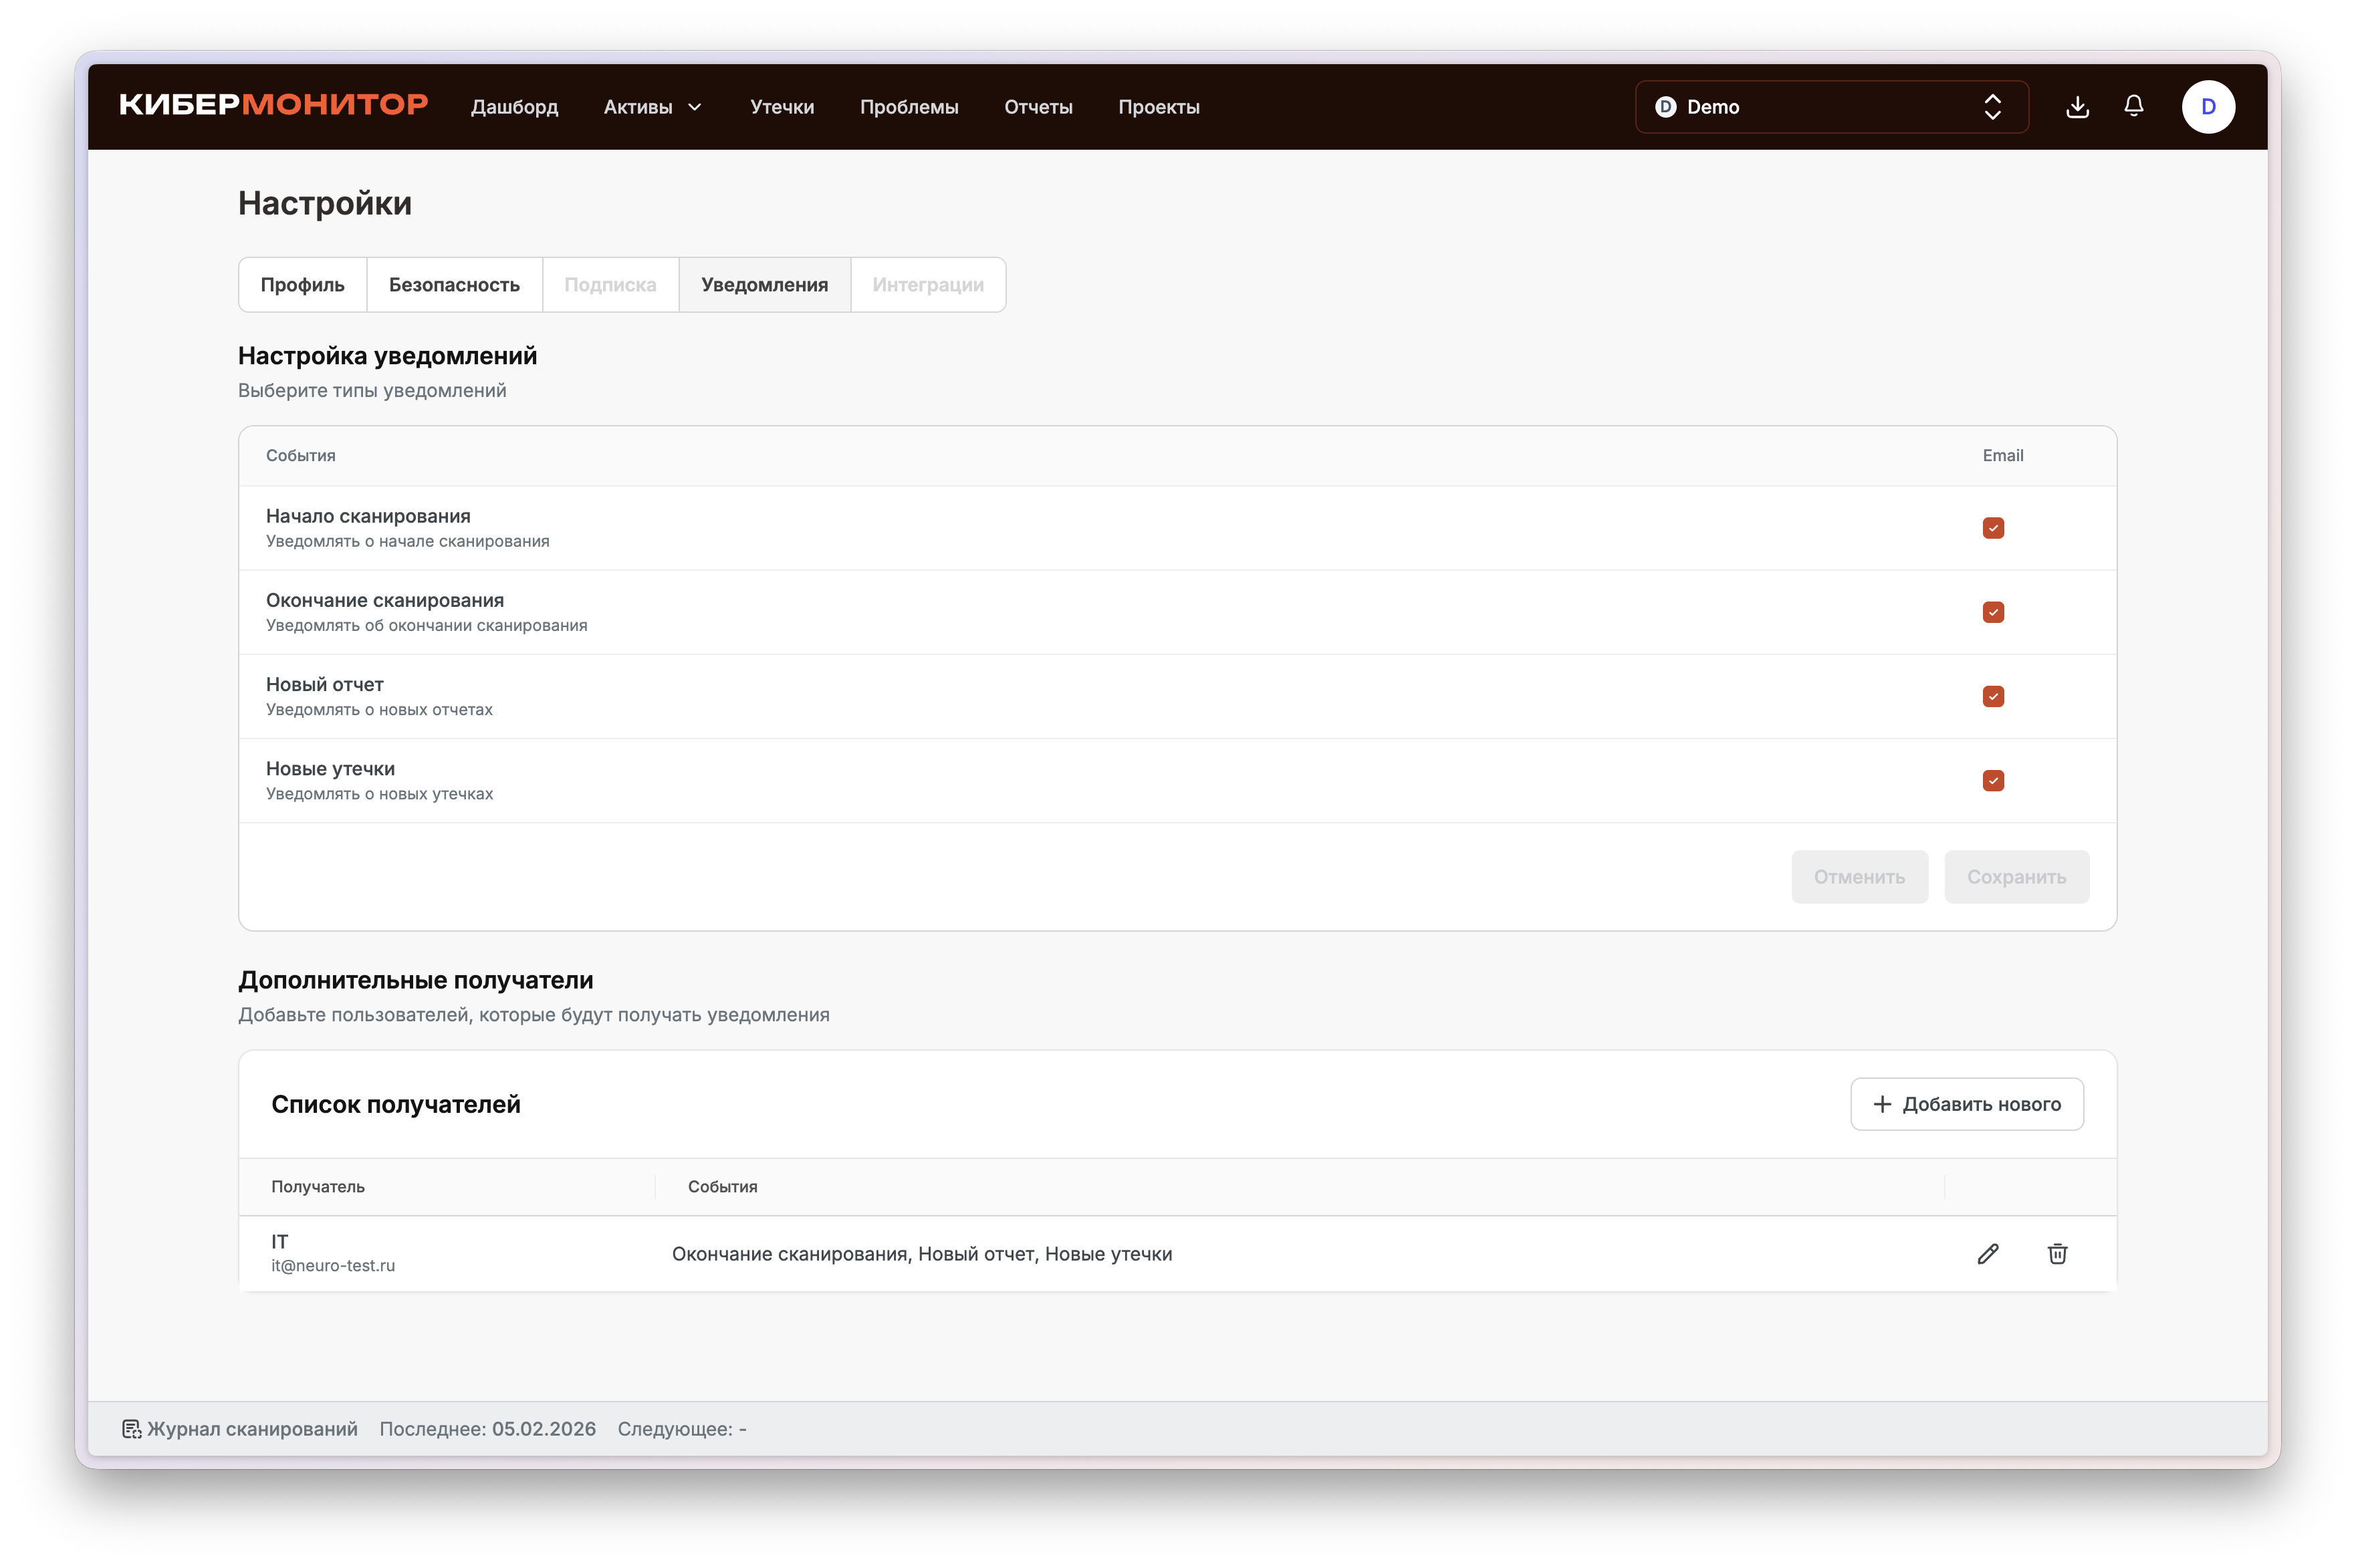Screen dimensions: 2356x1568
Task: Open scan journal icon in footer
Action: [x=132, y=1429]
